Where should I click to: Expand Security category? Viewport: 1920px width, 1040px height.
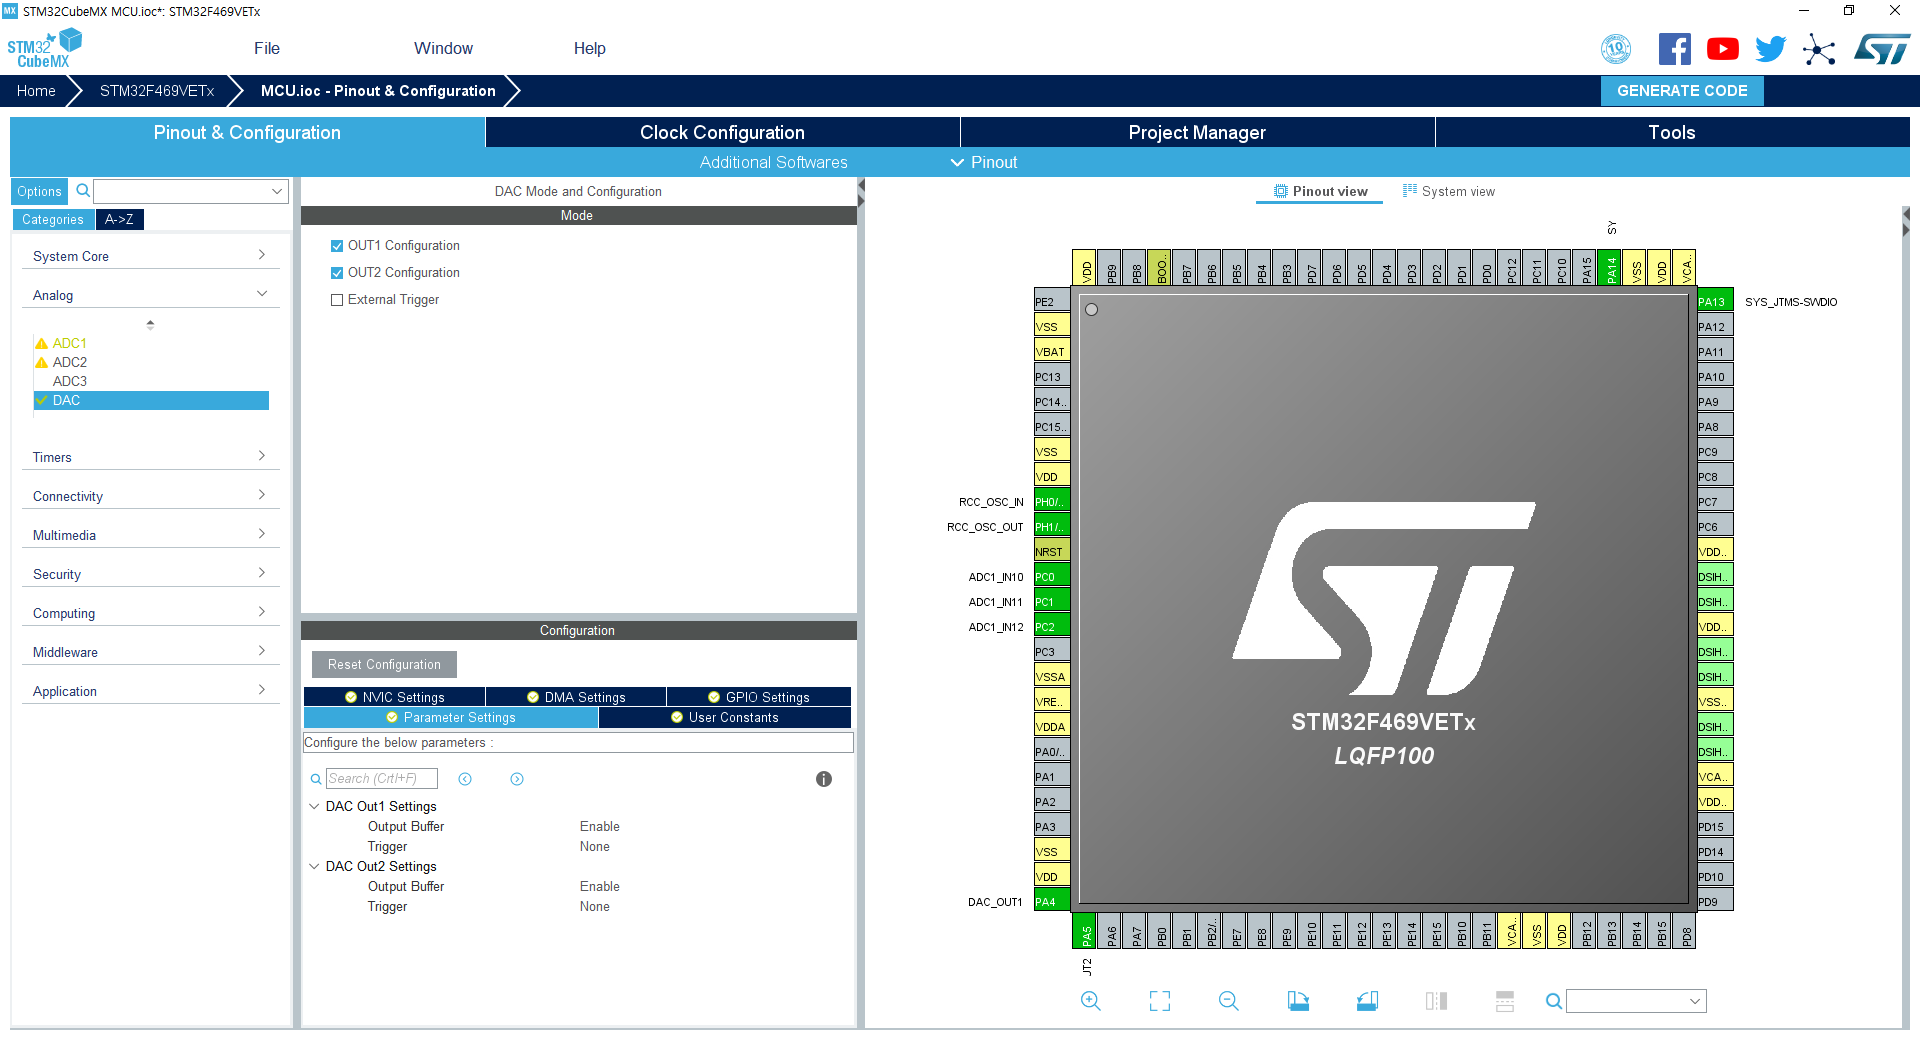tap(150, 574)
